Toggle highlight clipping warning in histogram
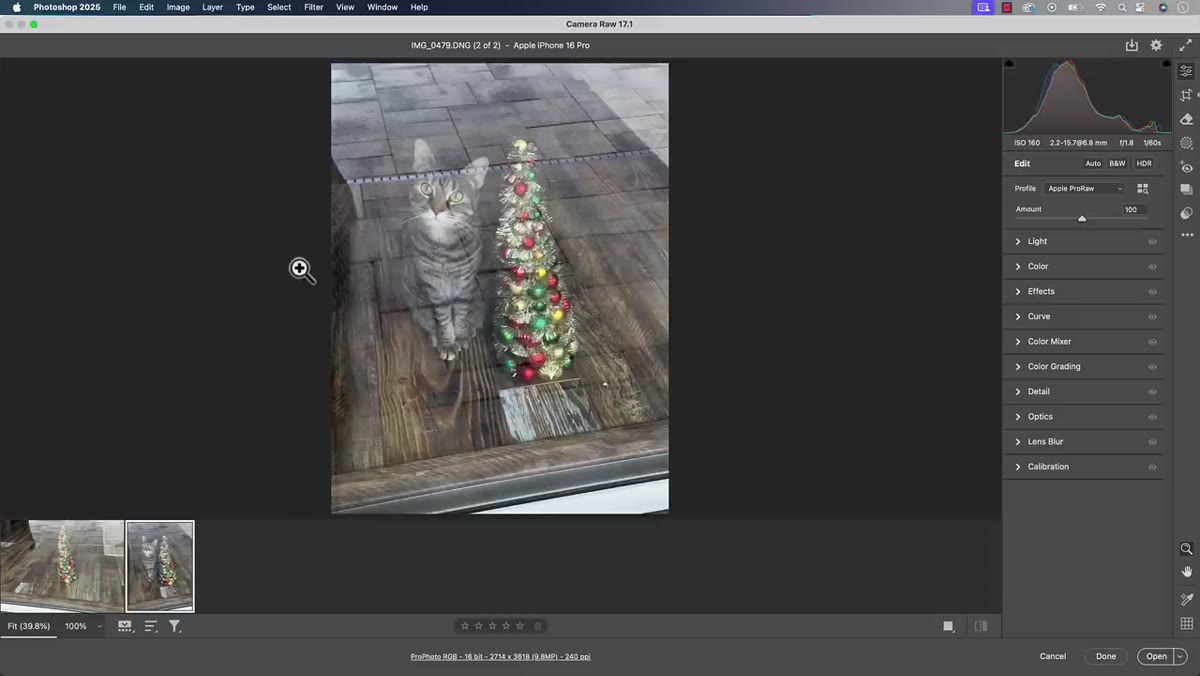 (1166, 64)
